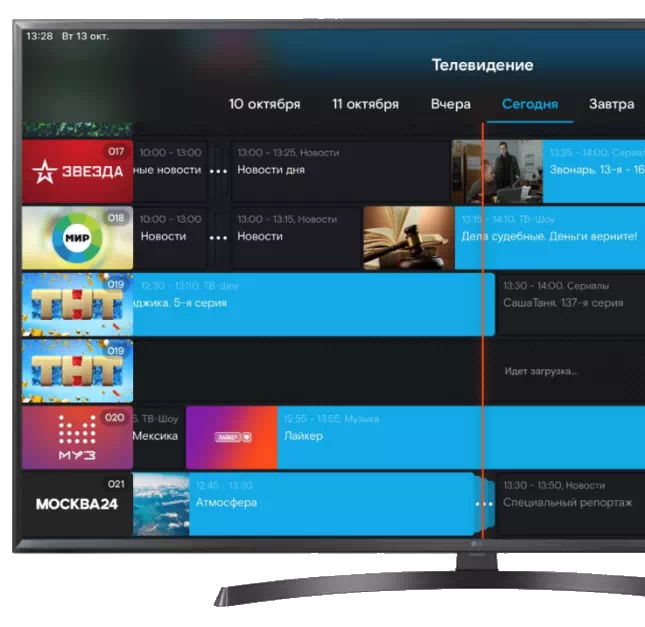The width and height of the screenshot is (645, 627).
Task: Expand the ellipsis between the МИР Новости programs
Action: click(218, 237)
